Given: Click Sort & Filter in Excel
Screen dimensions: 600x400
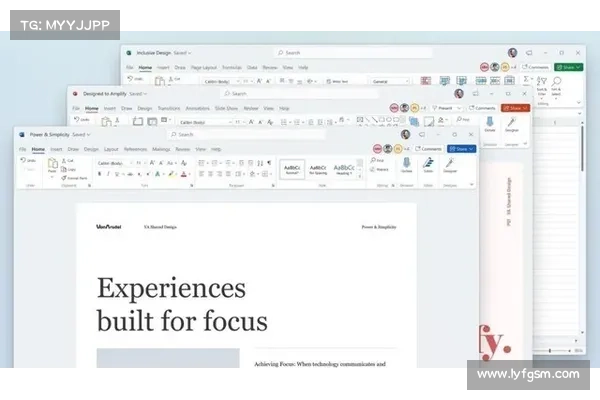Looking at the screenshot, I should click(542, 86).
